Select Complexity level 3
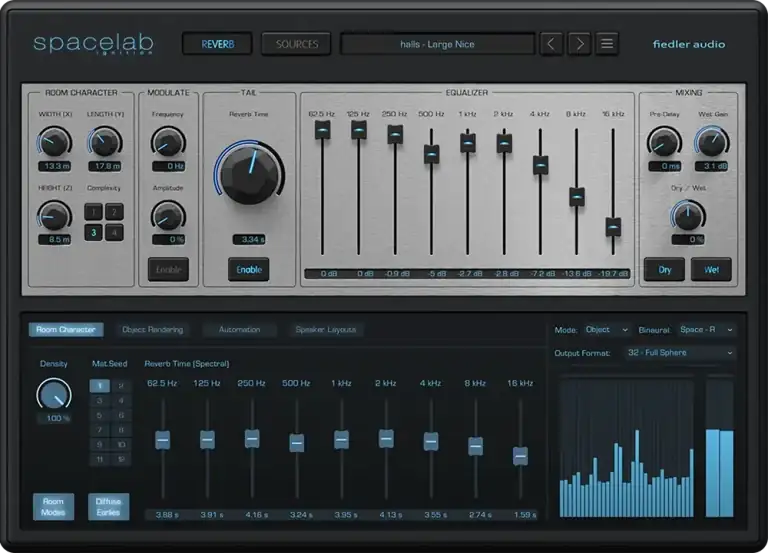 (94, 233)
